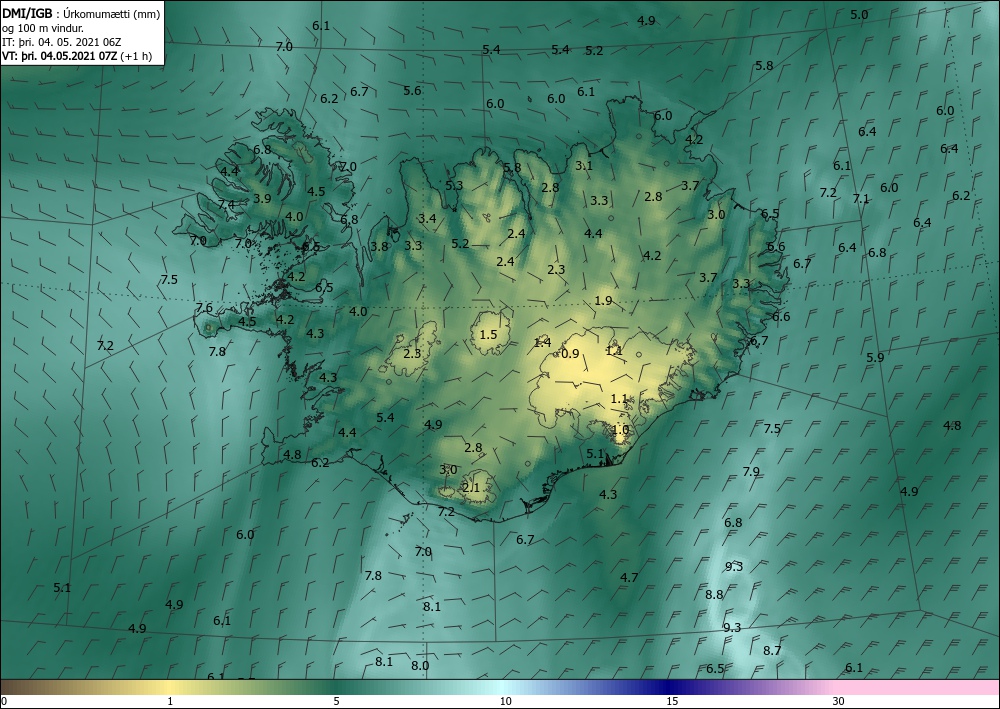Click the 8.0 value at the bottom
The height and width of the screenshot is (709, 1000).
click(x=420, y=666)
